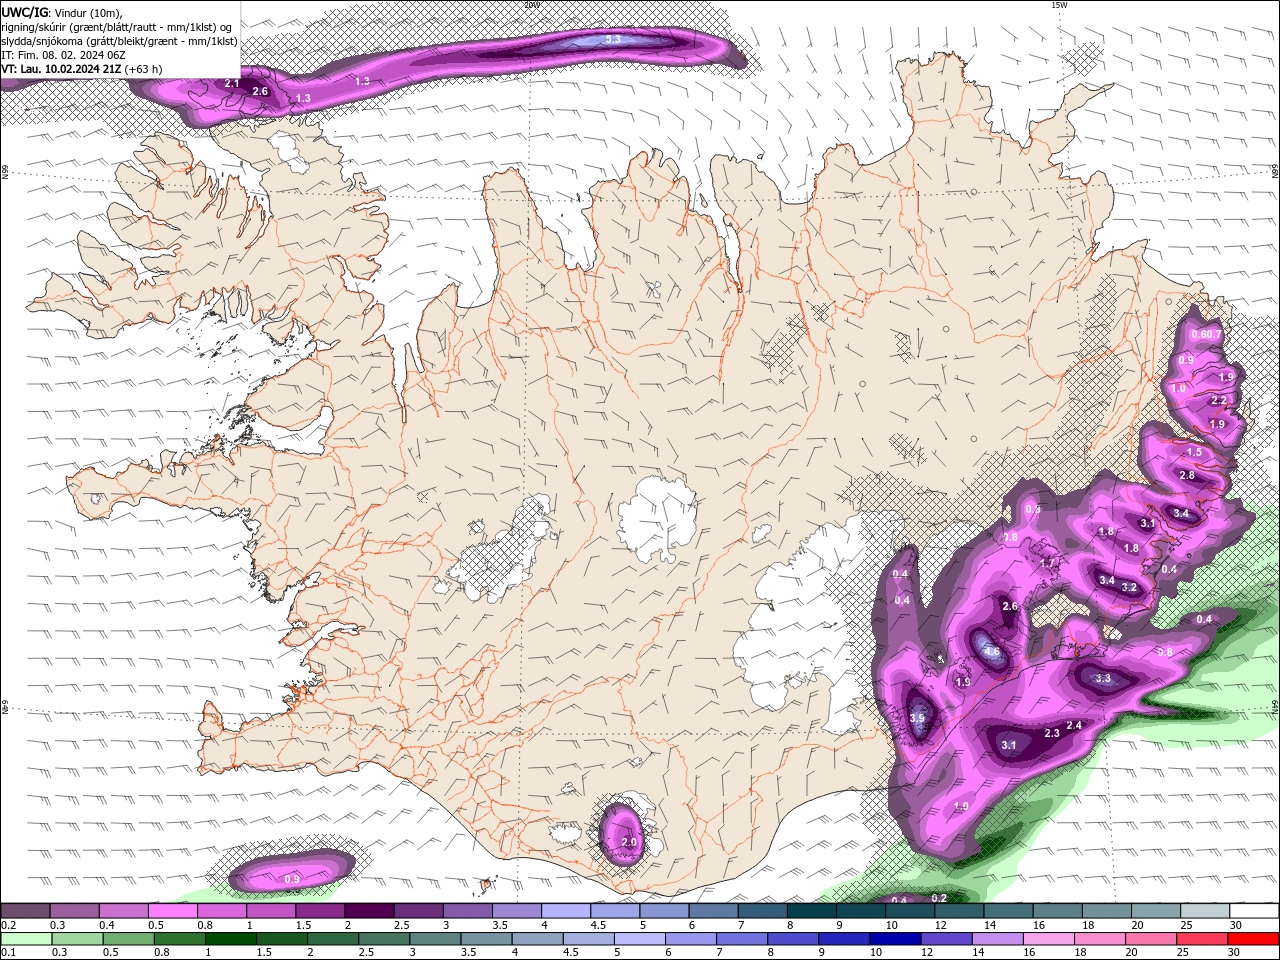Screen dimensions: 1280x960
Task: Click the bright pink swatch after 0.5, upper scale
Action: (172, 911)
